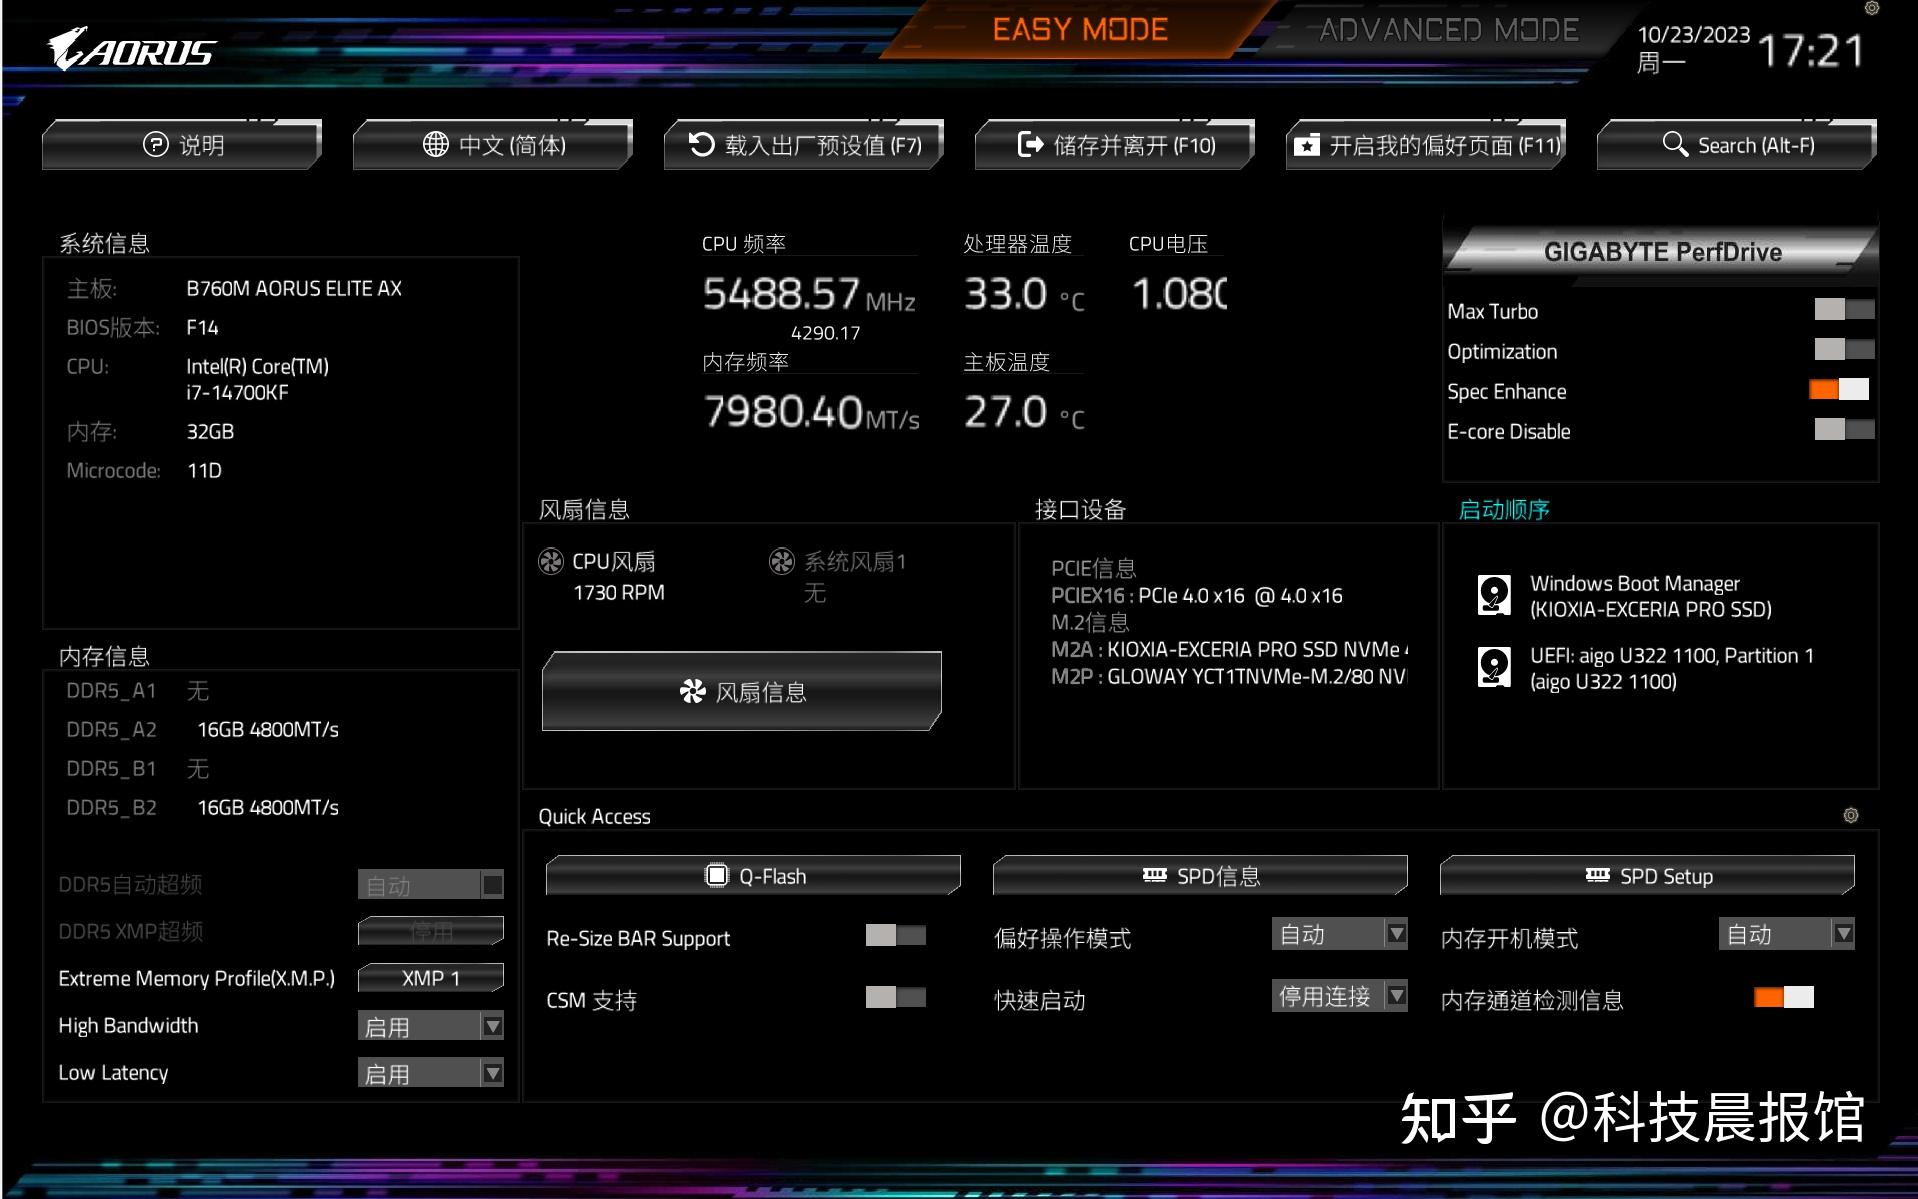Open SPD Setup button
Screen dimensions: 1918x1199
click(1647, 876)
